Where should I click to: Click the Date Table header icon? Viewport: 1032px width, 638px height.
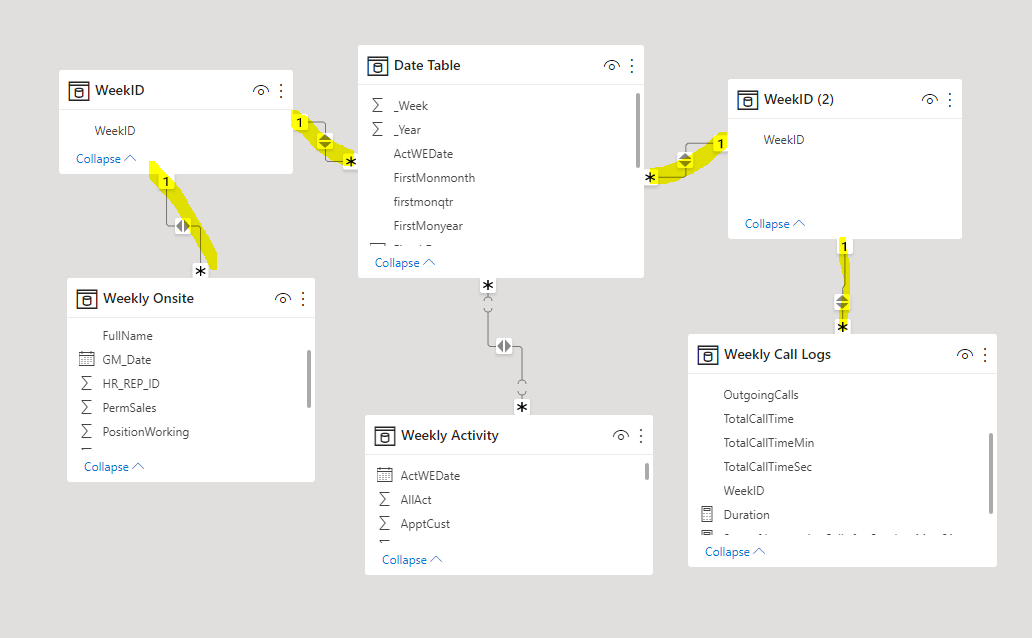tap(377, 66)
